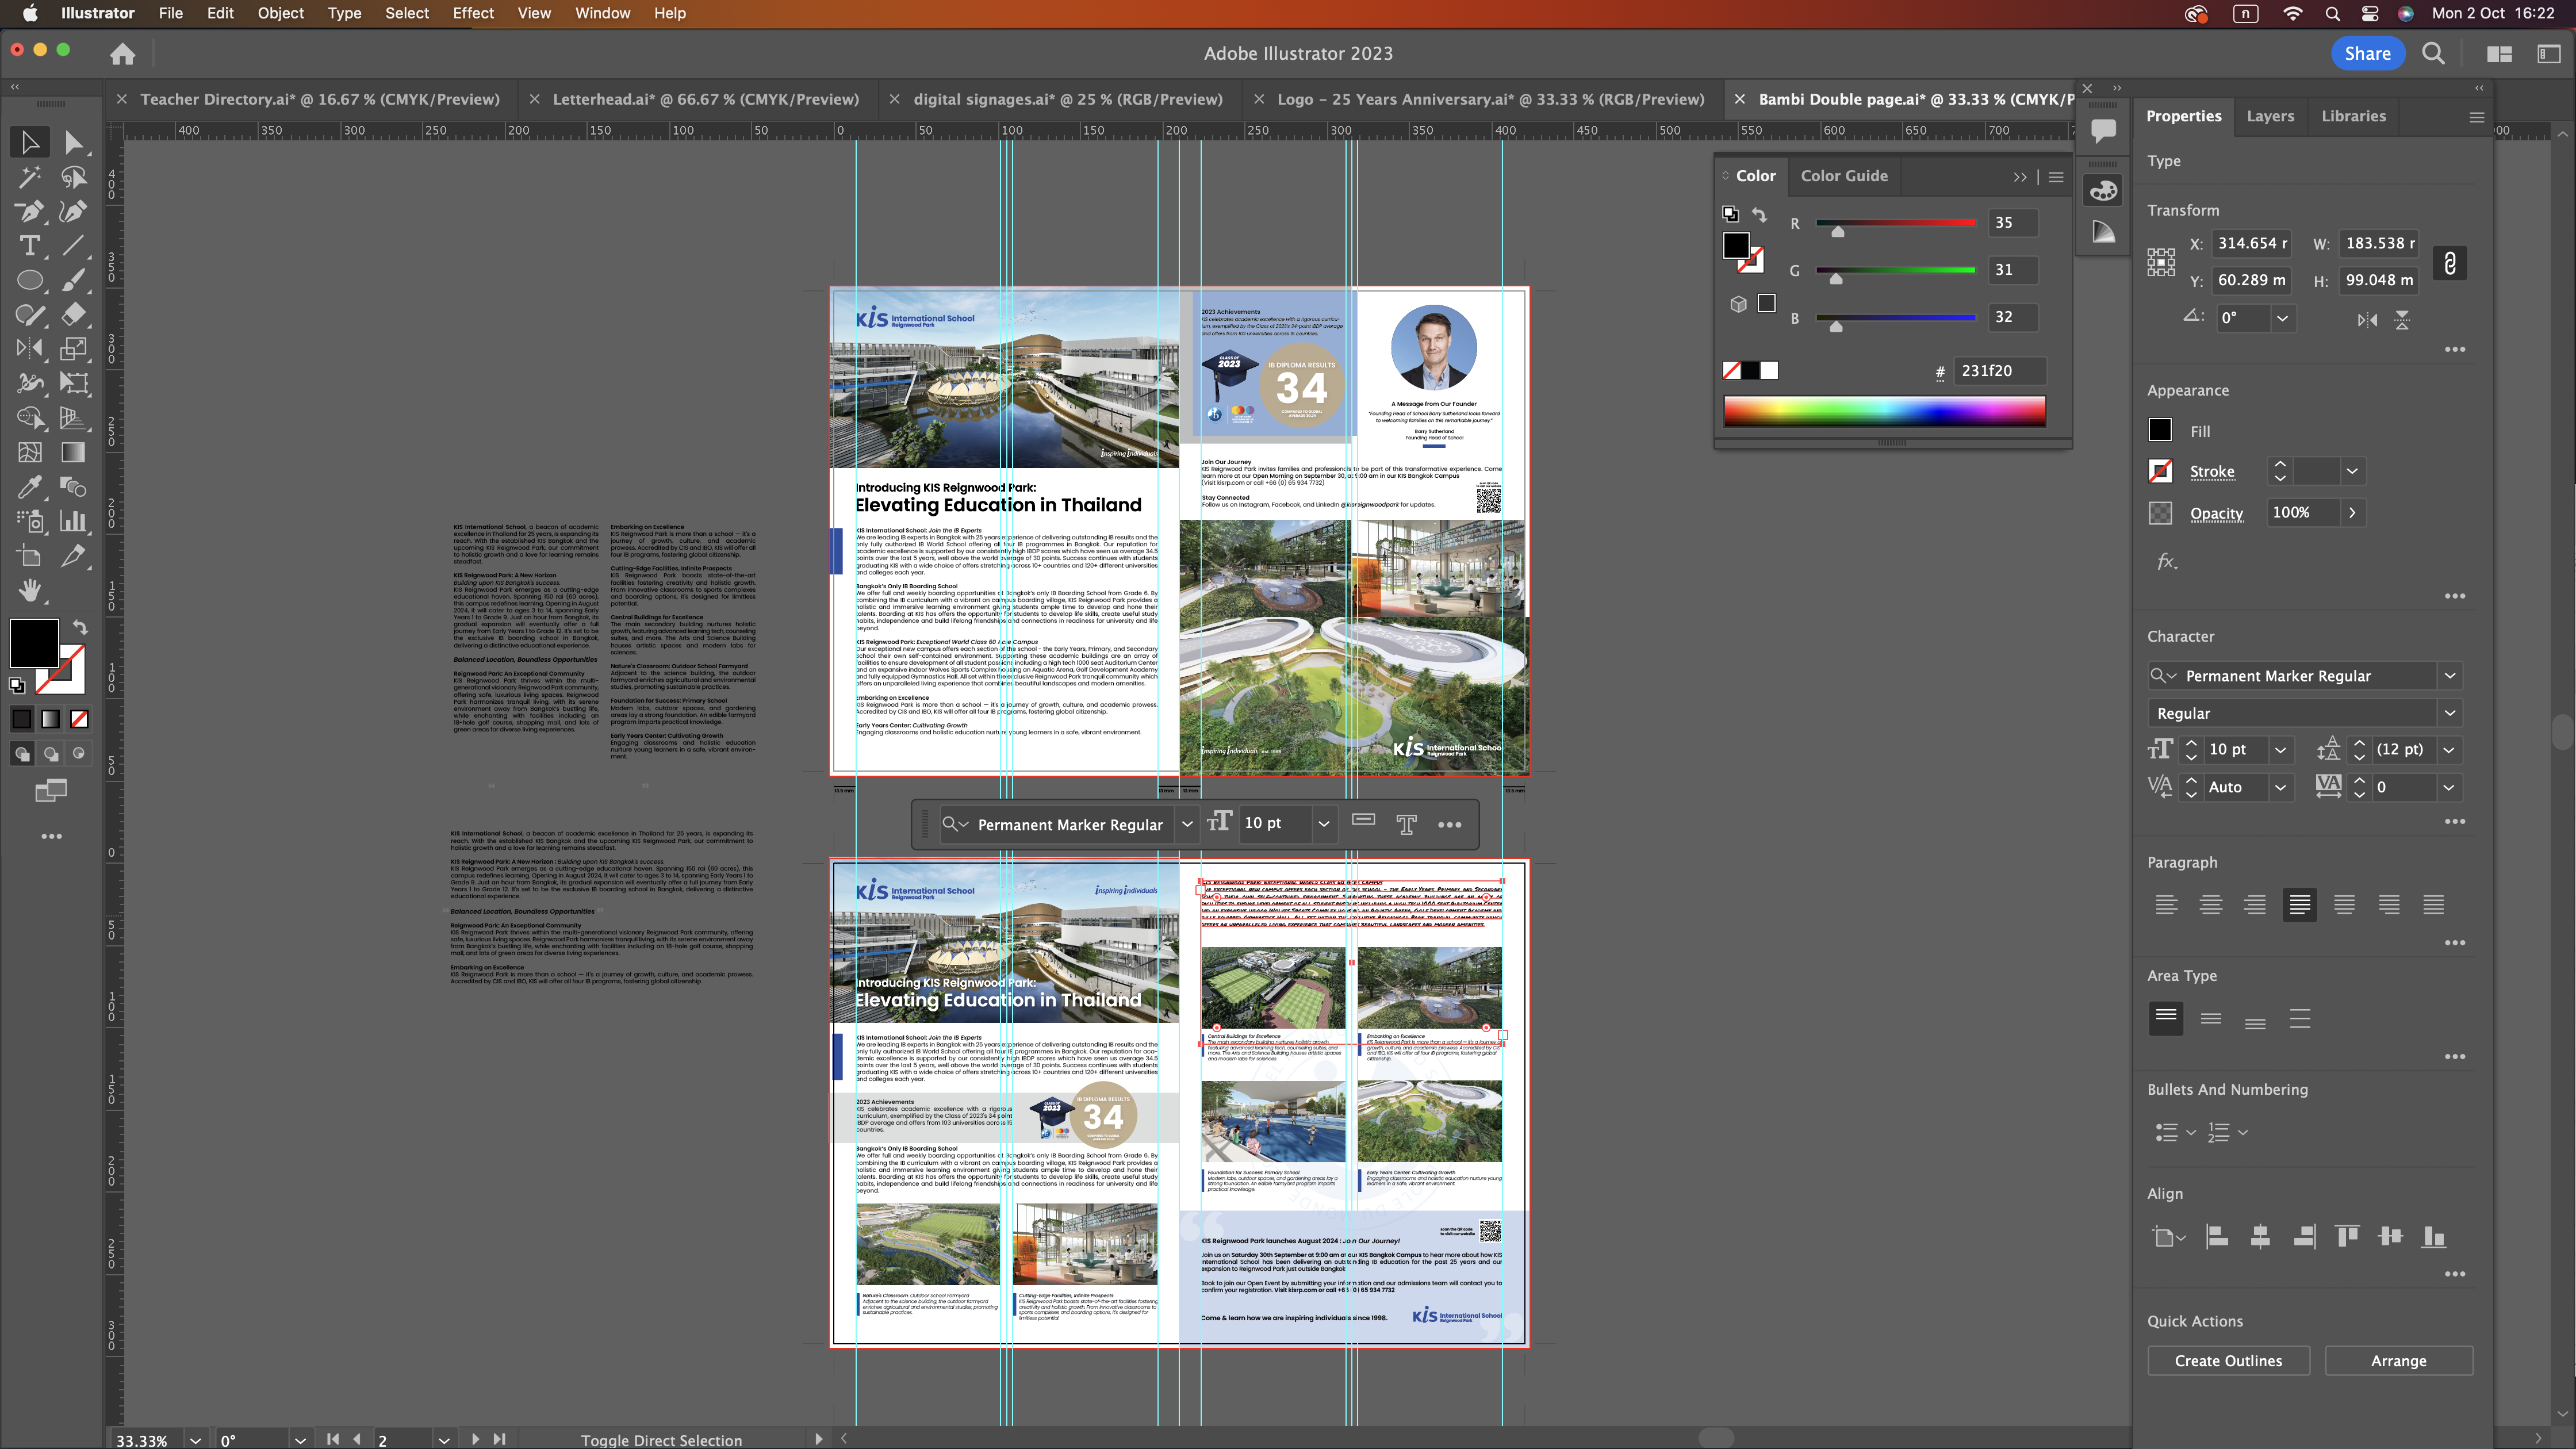This screenshot has height=1449, width=2576.
Task: Switch to Letterhead.ai document tab
Action: coord(705,99)
